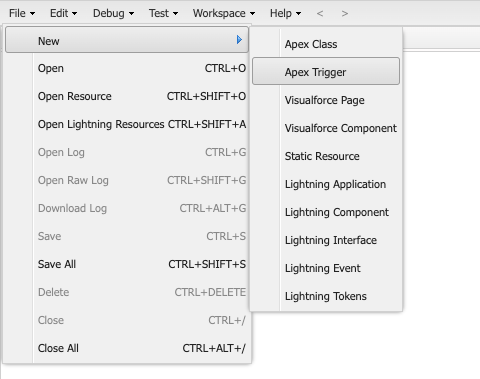Choose Open Log
The image size is (480, 379).
click(x=127, y=152)
